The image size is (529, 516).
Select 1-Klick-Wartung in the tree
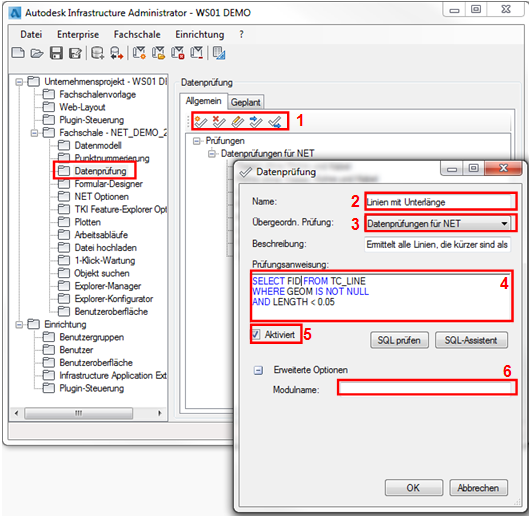(x=105, y=260)
